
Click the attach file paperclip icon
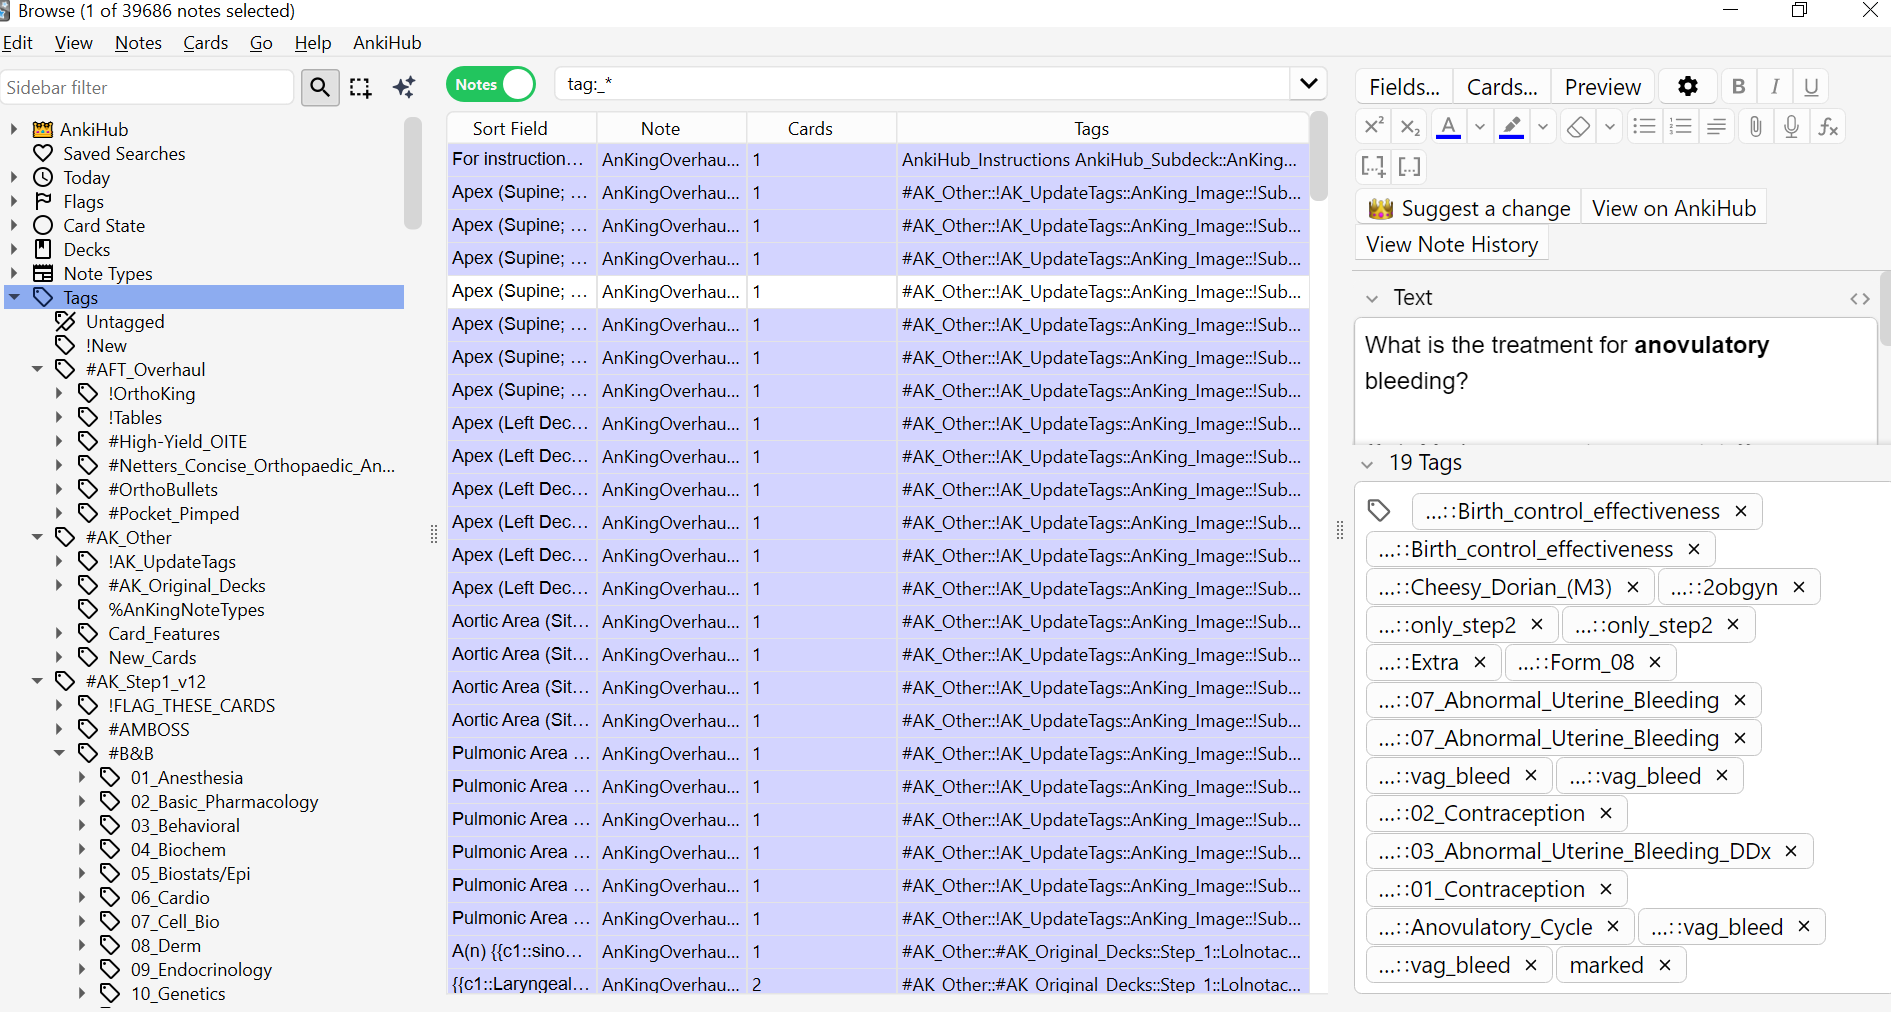coord(1755,127)
